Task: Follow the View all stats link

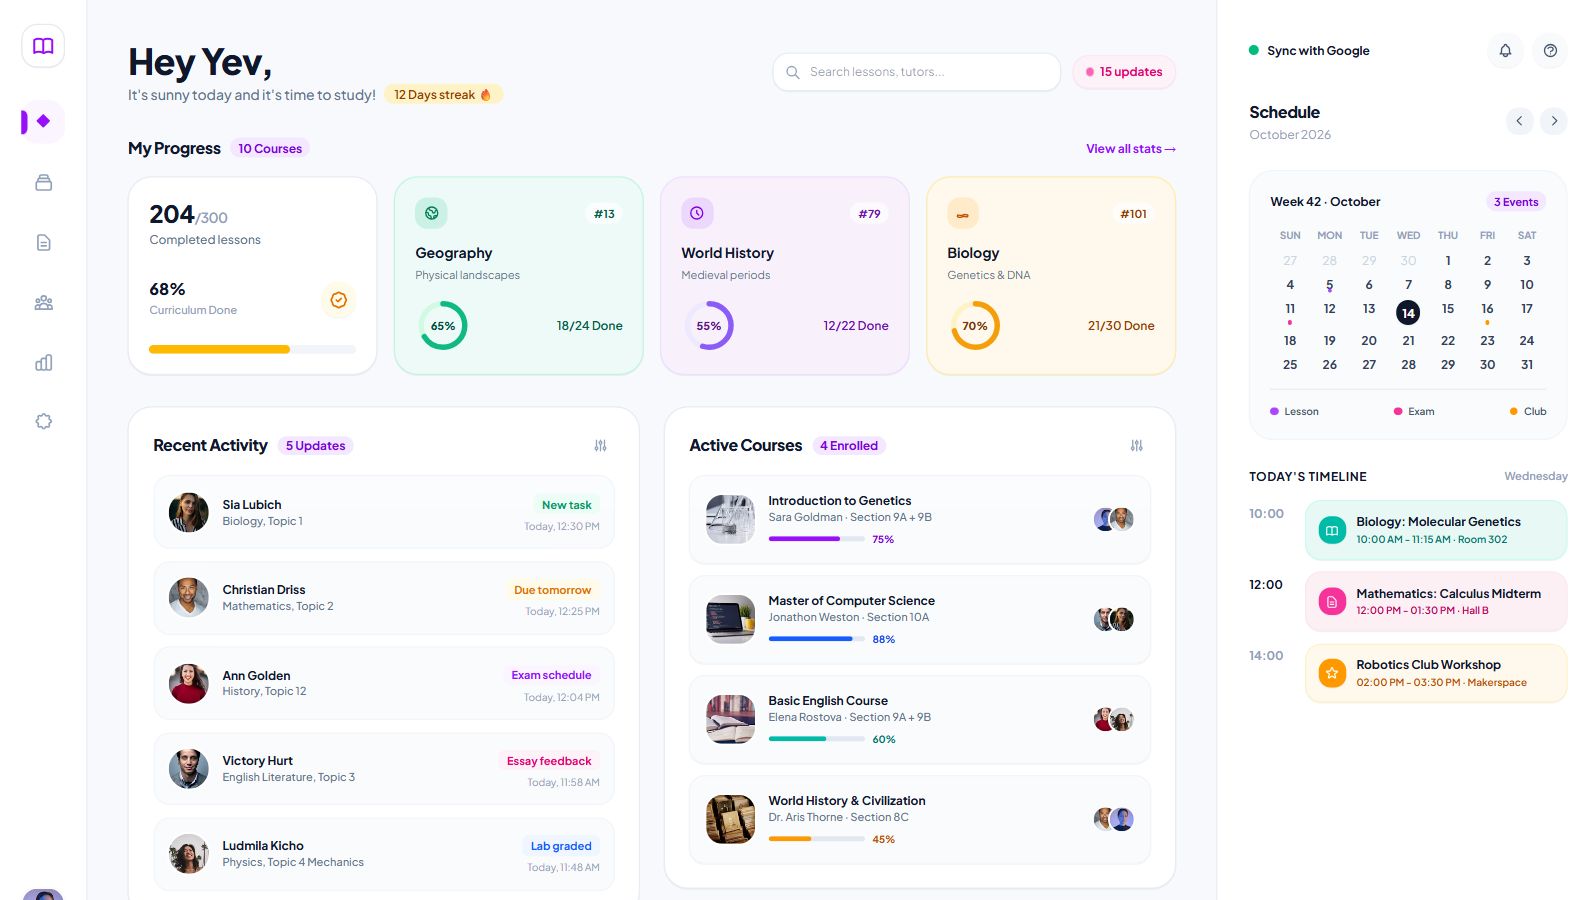Action: pos(1131,149)
